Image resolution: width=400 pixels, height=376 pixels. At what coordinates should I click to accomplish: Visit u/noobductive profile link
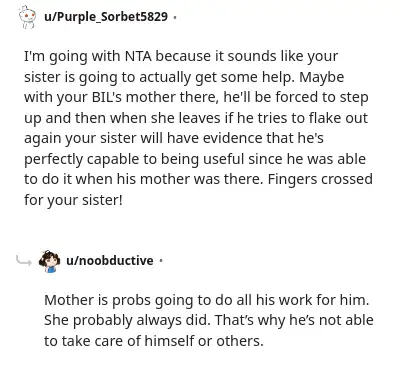click(x=110, y=260)
